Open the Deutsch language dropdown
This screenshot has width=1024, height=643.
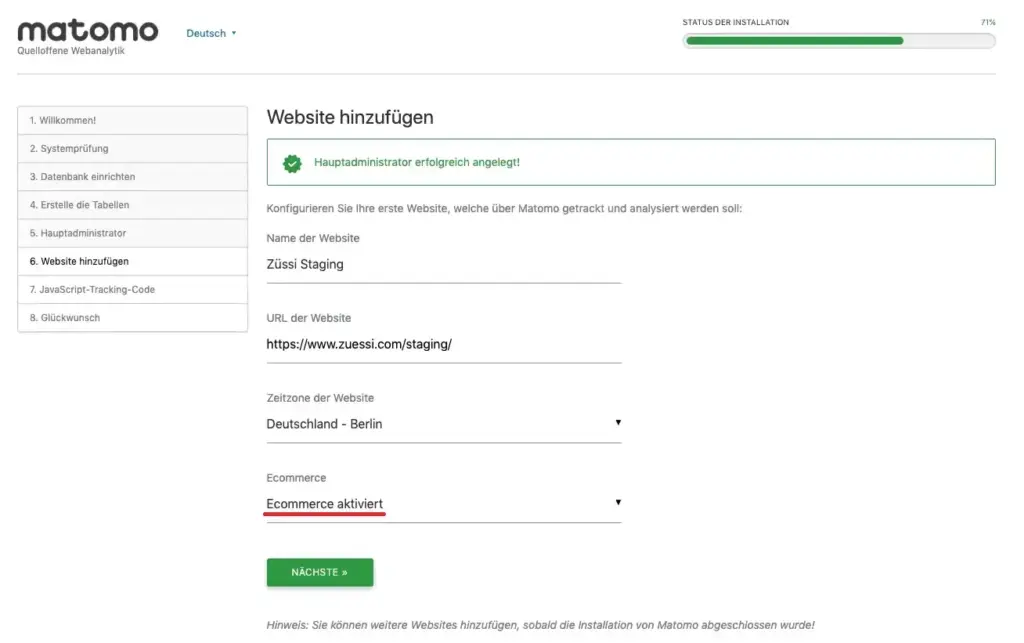click(x=211, y=33)
